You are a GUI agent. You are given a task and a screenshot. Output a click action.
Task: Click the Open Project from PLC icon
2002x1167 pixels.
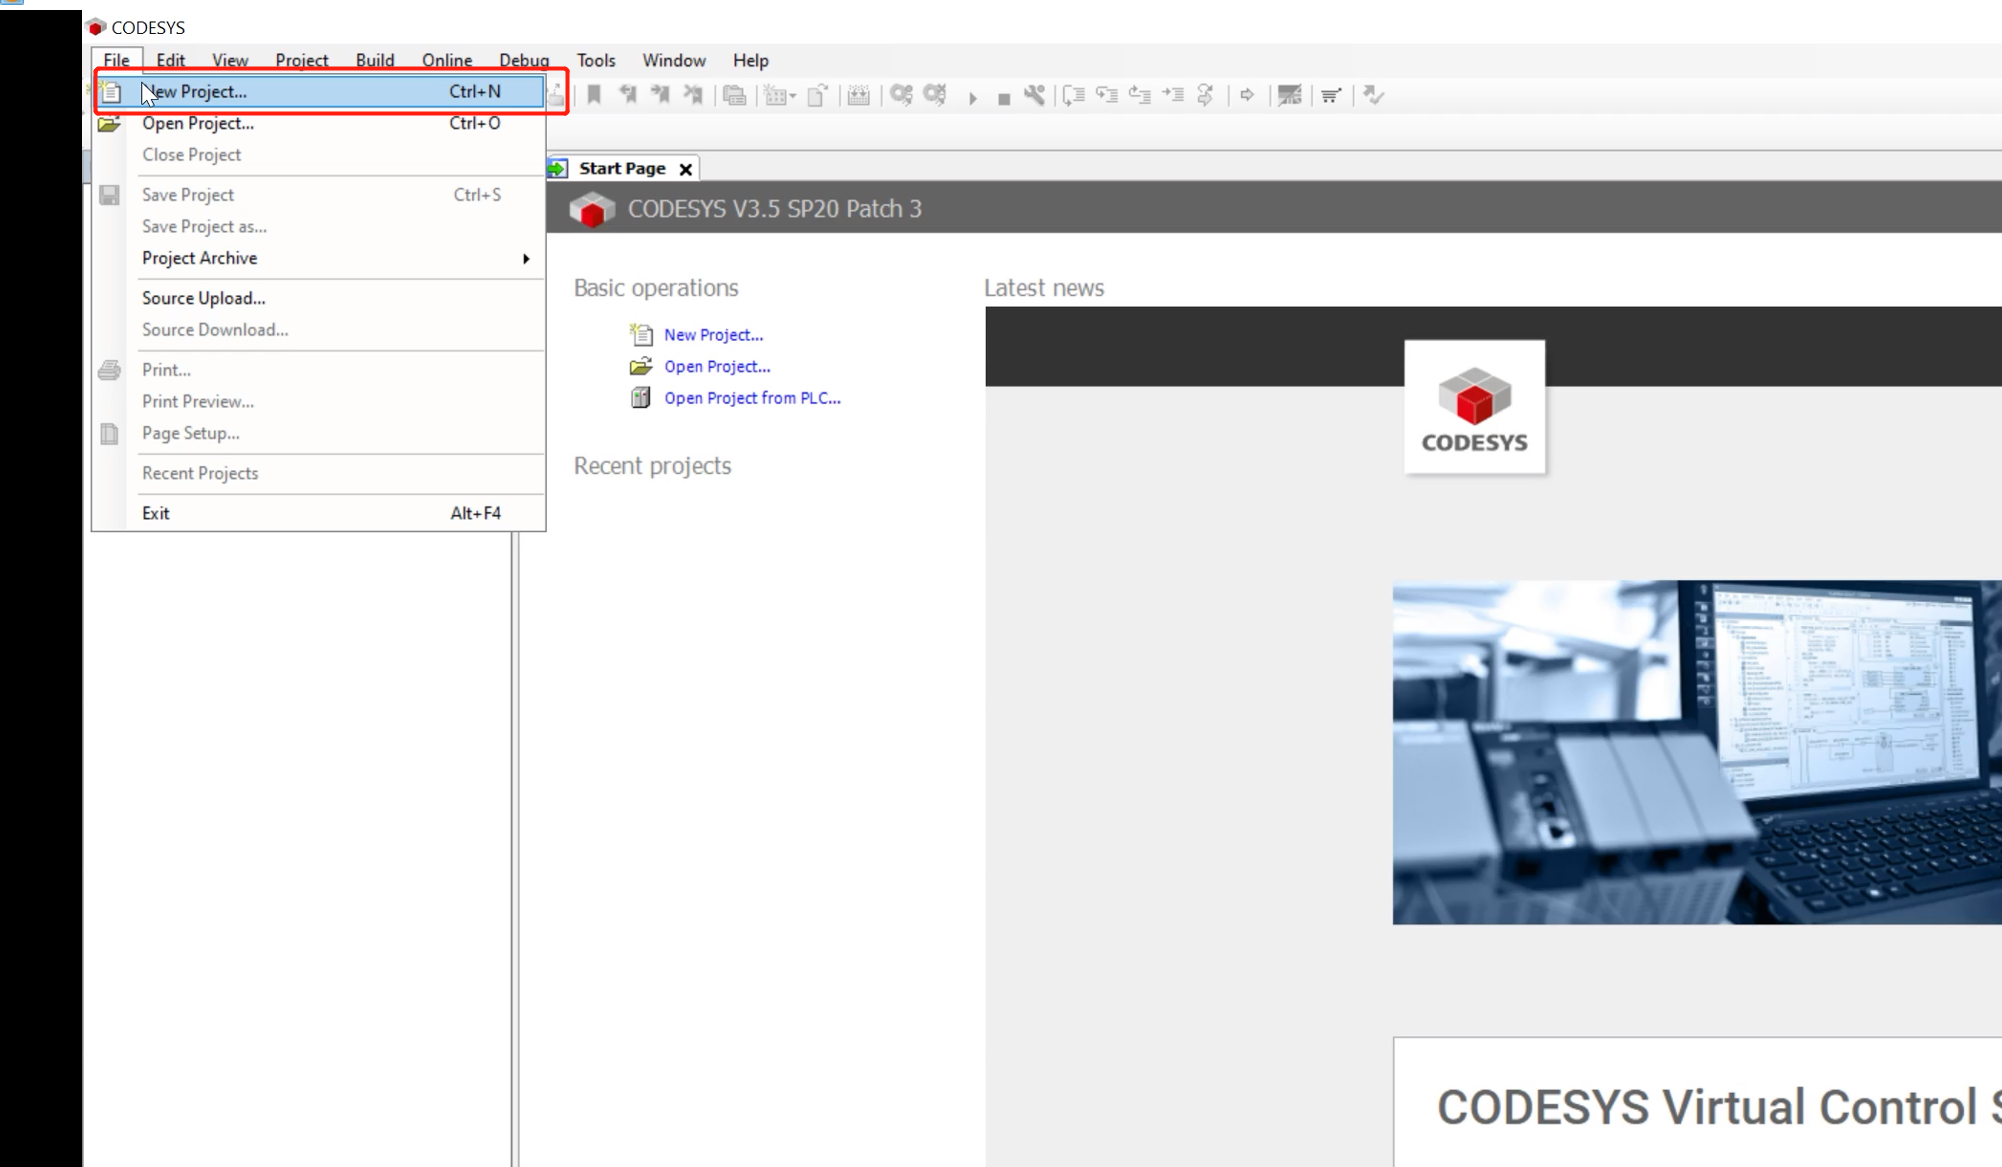(641, 398)
